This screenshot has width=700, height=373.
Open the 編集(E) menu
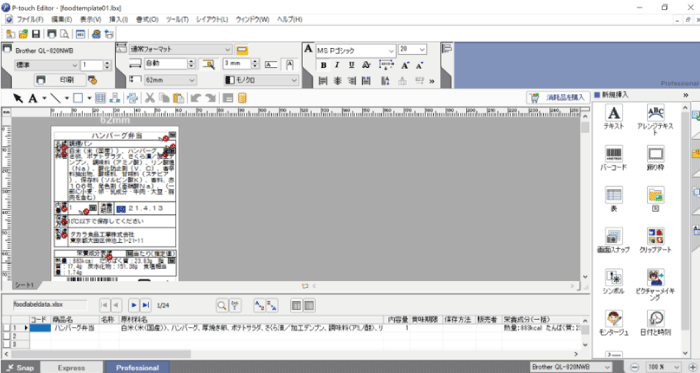coord(61,20)
